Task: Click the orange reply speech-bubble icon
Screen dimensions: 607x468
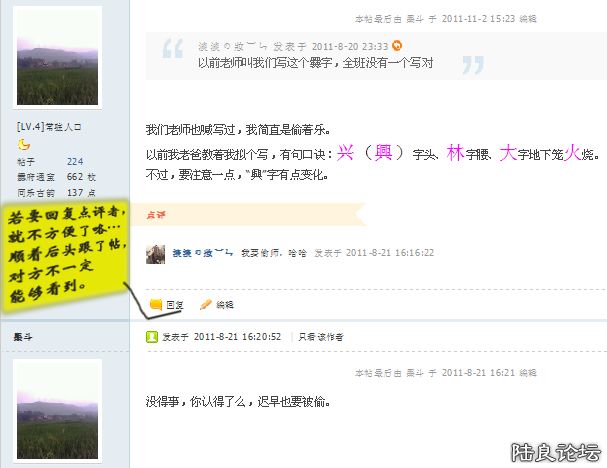Action: (x=156, y=305)
